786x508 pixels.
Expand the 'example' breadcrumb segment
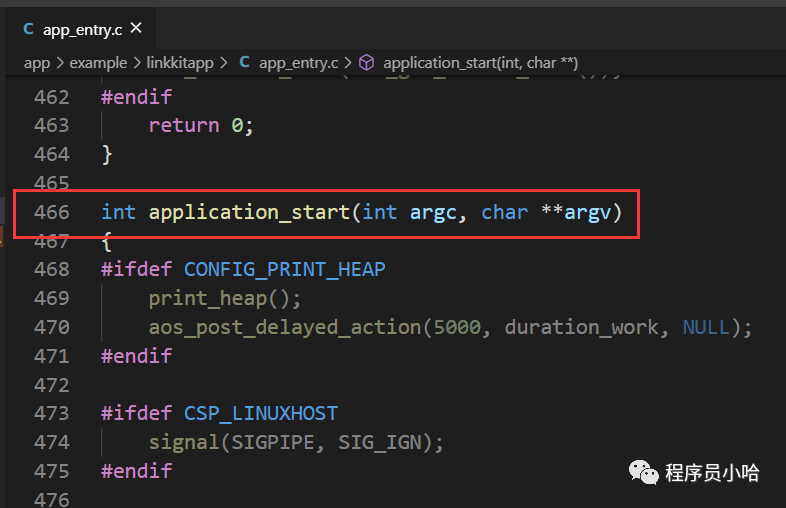pyautogui.click(x=98, y=62)
